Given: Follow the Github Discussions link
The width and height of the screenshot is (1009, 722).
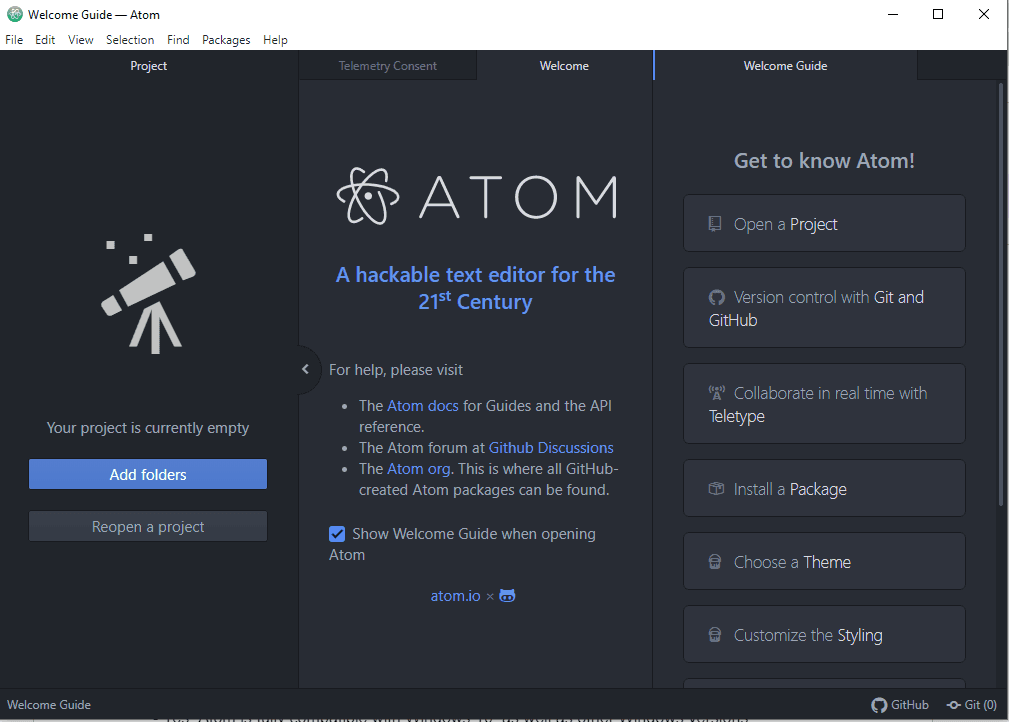Looking at the screenshot, I should pyautogui.click(x=551, y=448).
